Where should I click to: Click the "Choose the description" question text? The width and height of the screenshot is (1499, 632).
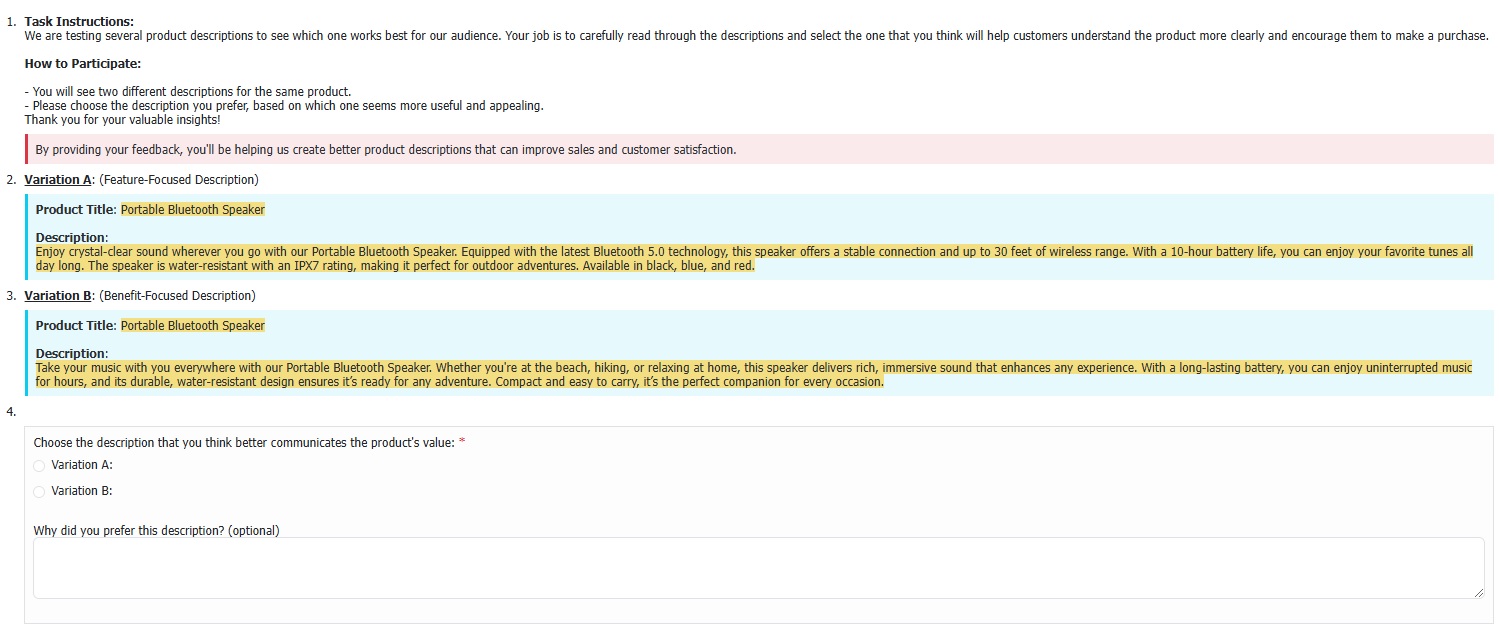point(244,443)
